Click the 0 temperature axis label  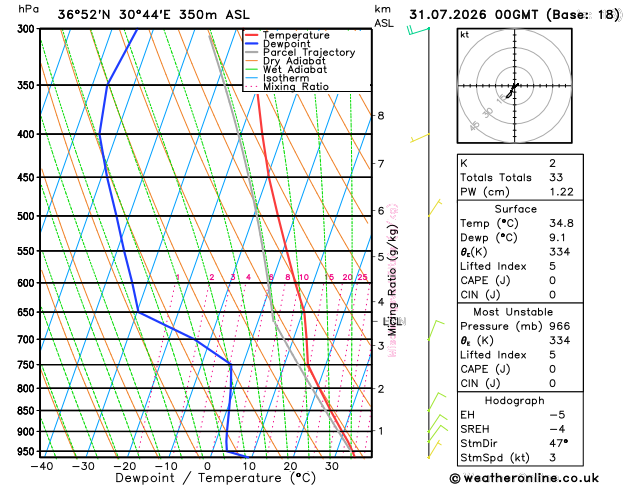point(207,466)
